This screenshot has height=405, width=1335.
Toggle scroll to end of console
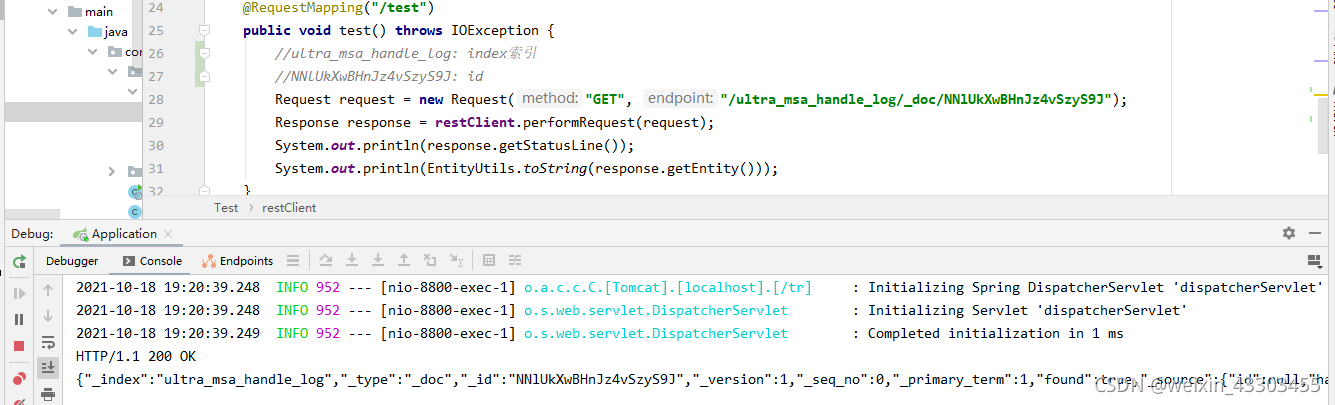[x=48, y=369]
